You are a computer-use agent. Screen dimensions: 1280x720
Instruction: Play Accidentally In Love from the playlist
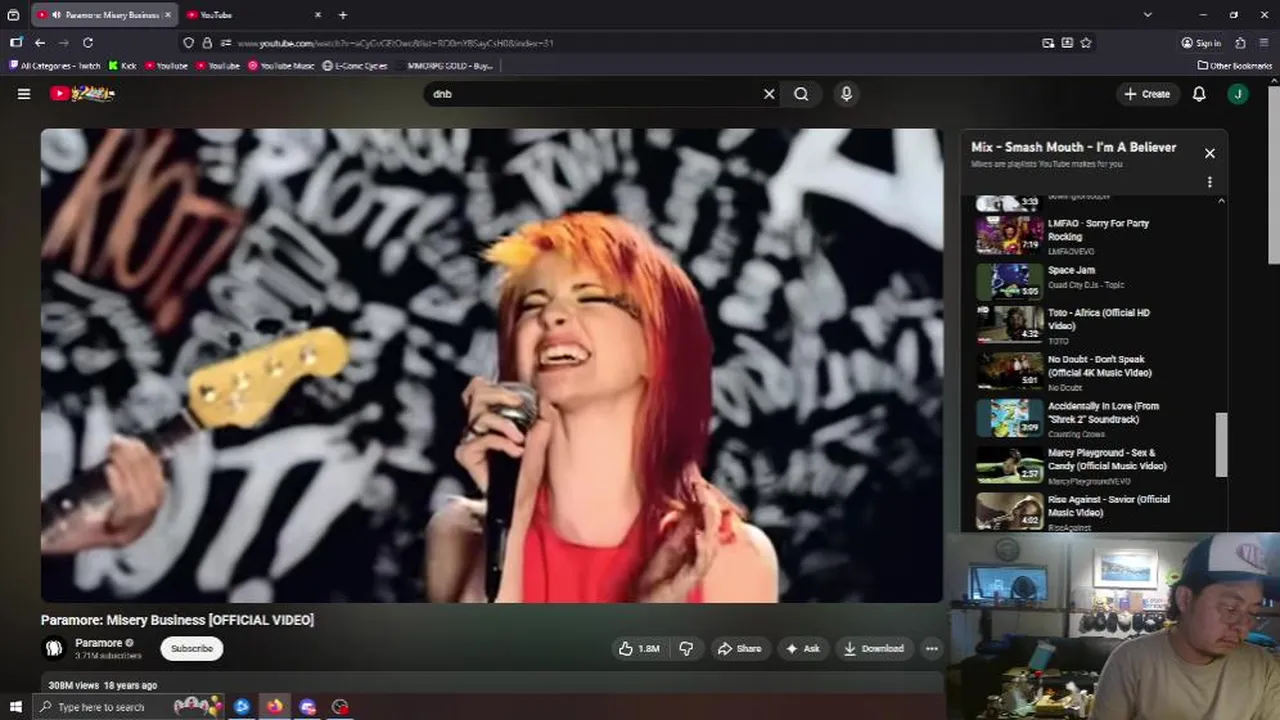1097,418
